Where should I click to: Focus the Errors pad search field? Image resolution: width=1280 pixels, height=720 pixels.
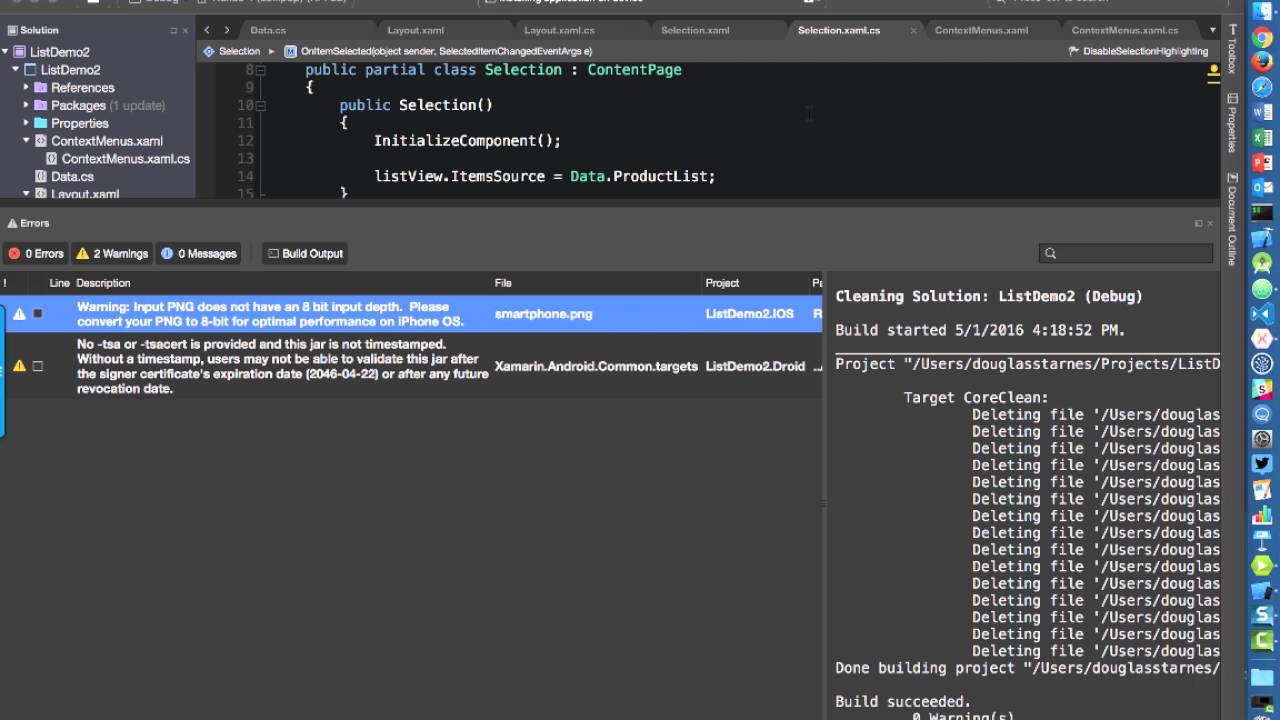coord(1126,253)
